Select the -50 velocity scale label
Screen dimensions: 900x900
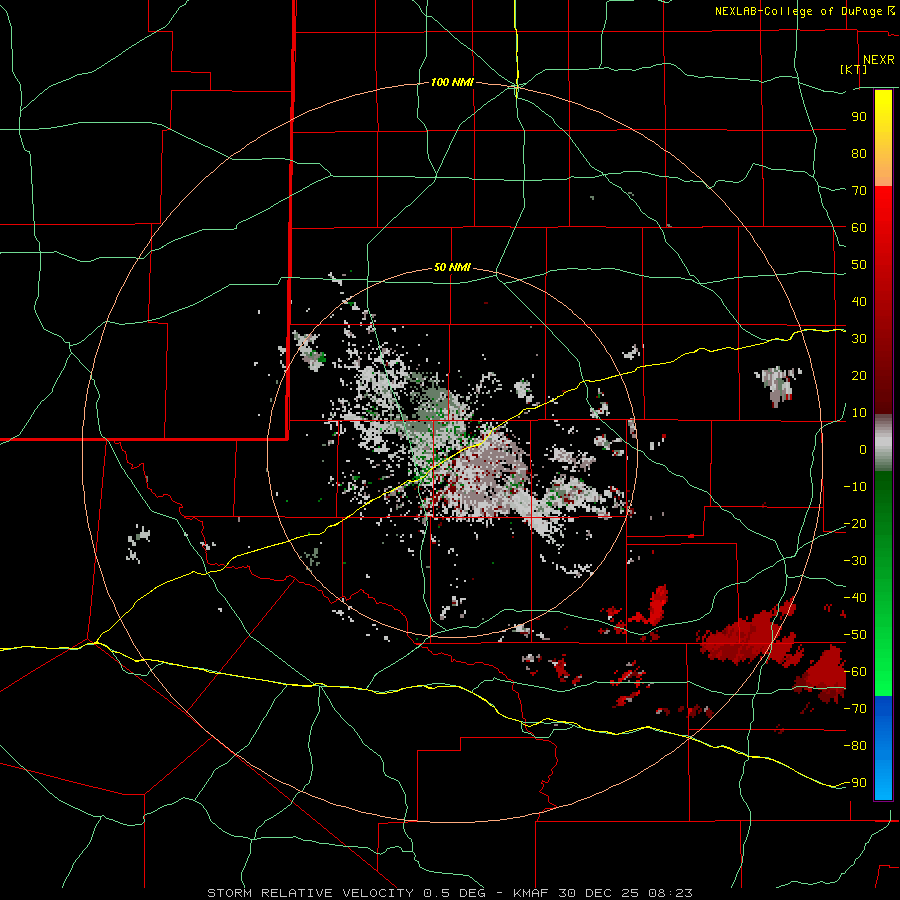pos(855,635)
